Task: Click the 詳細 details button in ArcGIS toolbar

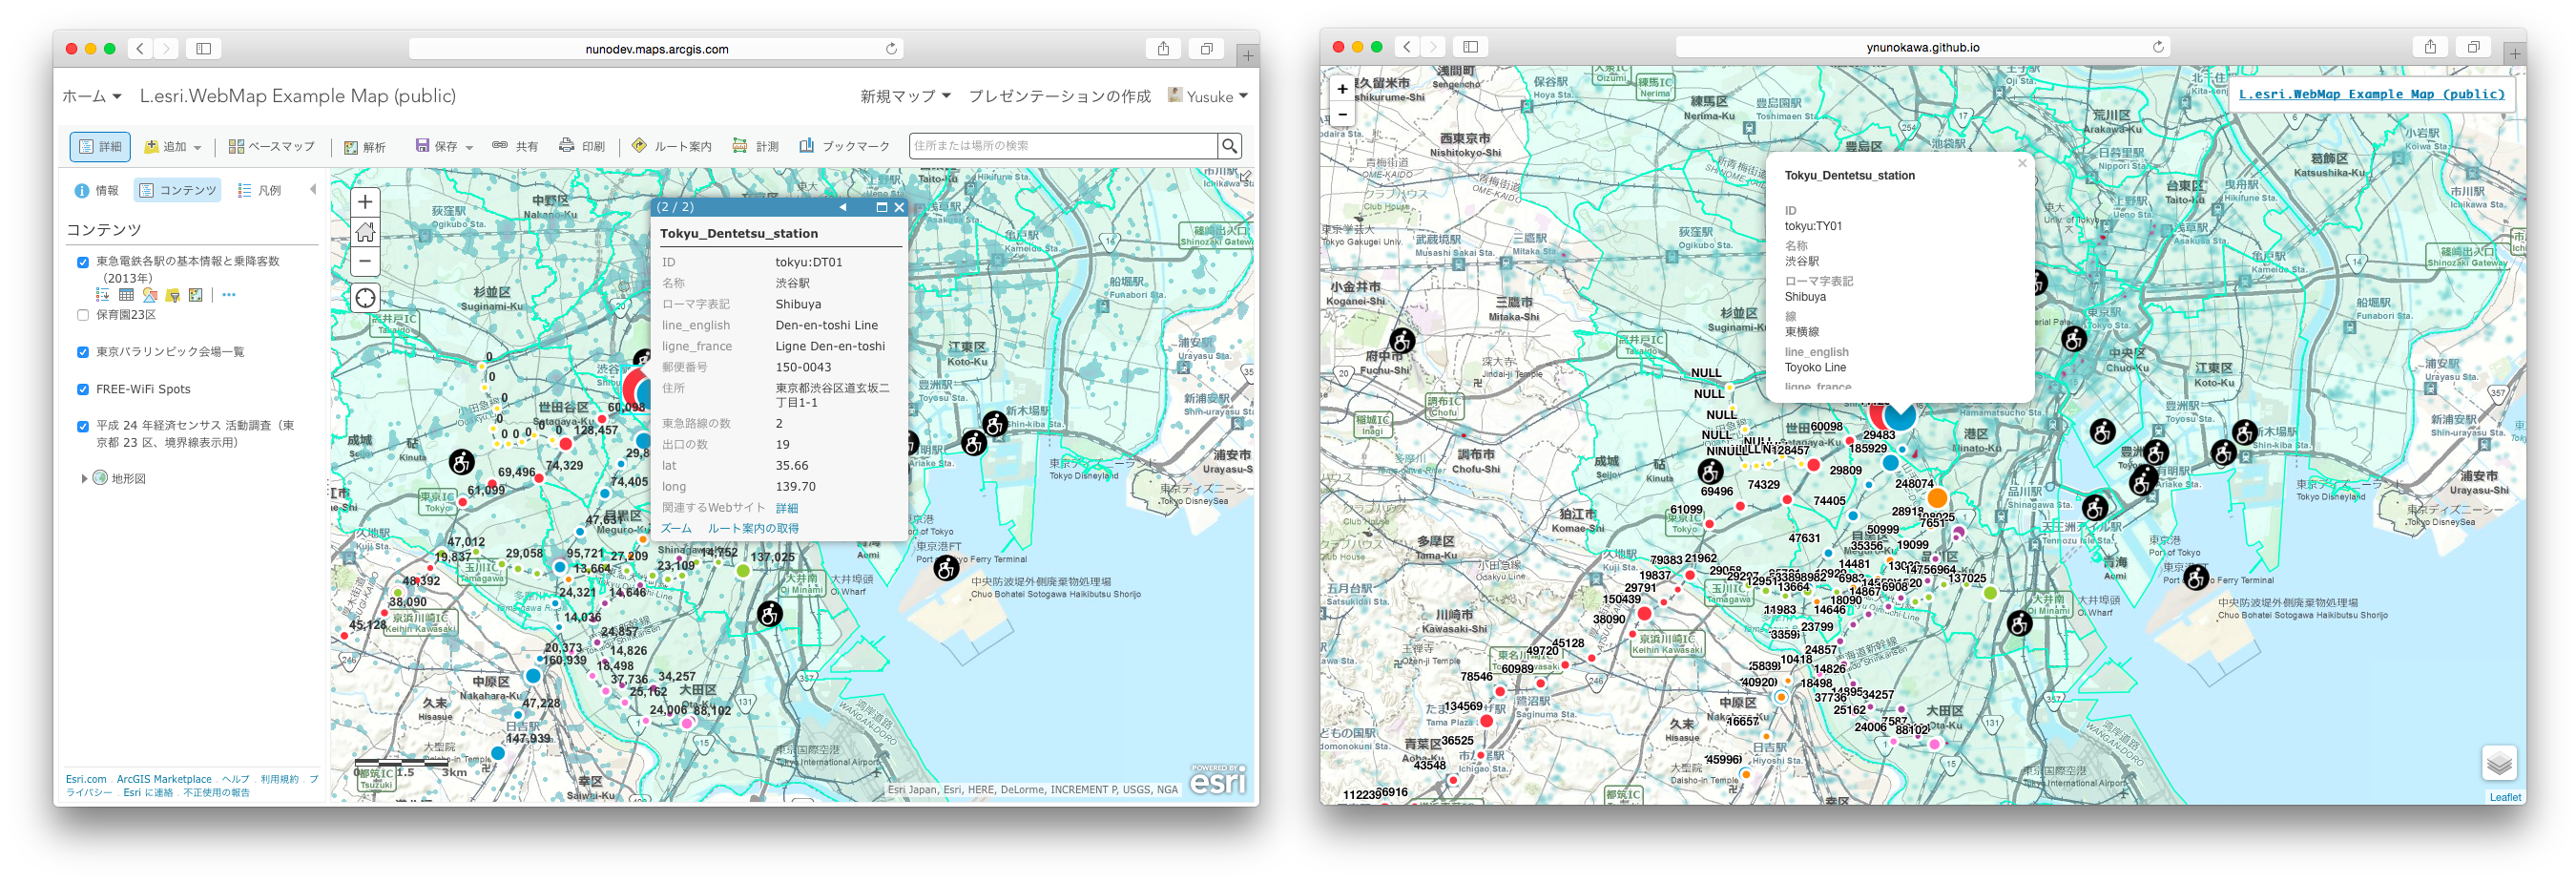Action: pos(100,146)
